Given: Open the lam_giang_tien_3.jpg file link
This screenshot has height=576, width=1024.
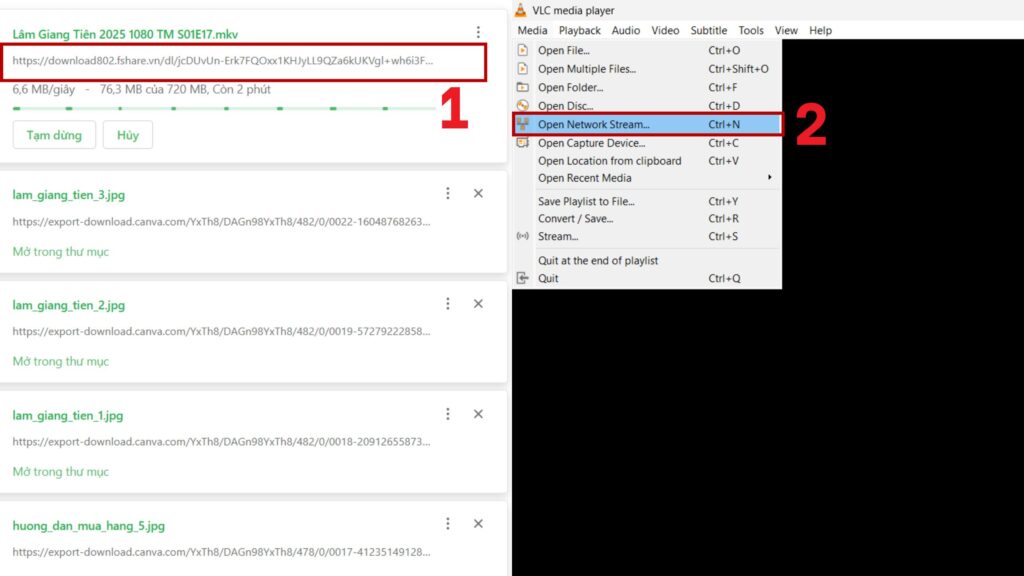Looking at the screenshot, I should [x=69, y=195].
